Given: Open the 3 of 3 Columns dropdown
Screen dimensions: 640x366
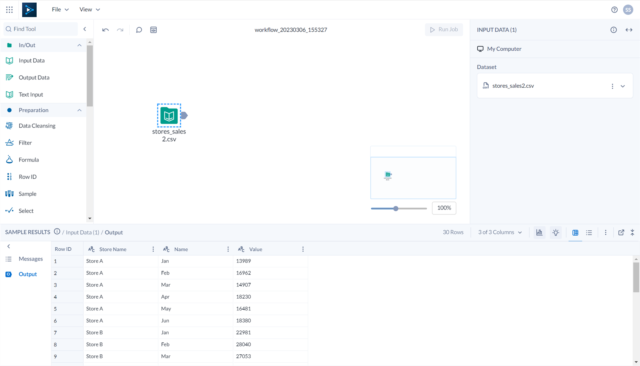Looking at the screenshot, I should [x=500, y=232].
